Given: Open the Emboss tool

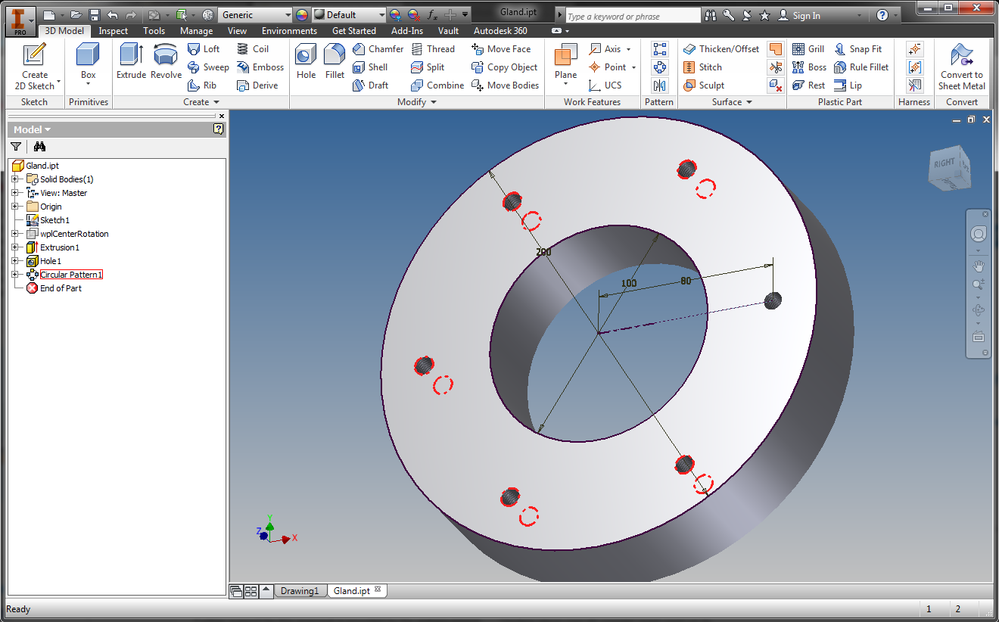Looking at the screenshot, I should (260, 67).
